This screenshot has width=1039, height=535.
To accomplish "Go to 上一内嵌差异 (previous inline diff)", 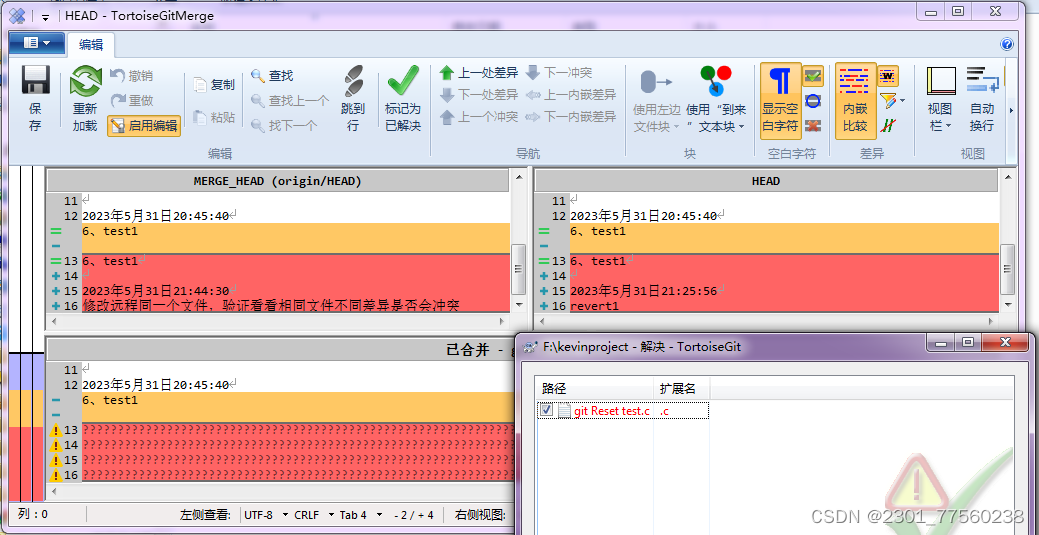I will click(571, 95).
